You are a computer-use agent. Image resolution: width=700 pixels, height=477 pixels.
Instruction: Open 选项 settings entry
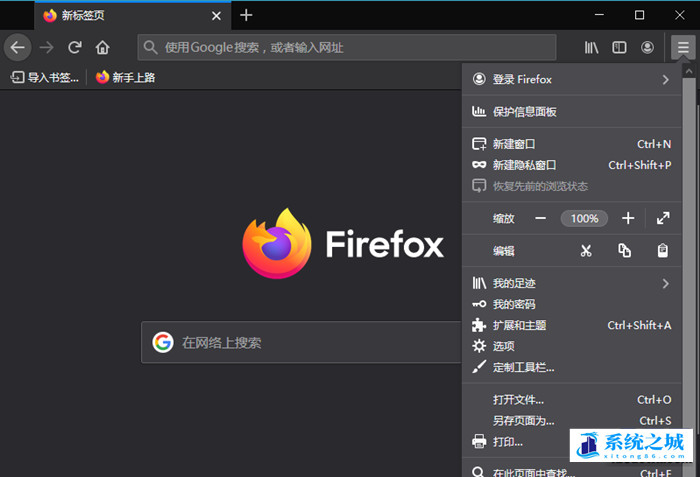[571, 346]
